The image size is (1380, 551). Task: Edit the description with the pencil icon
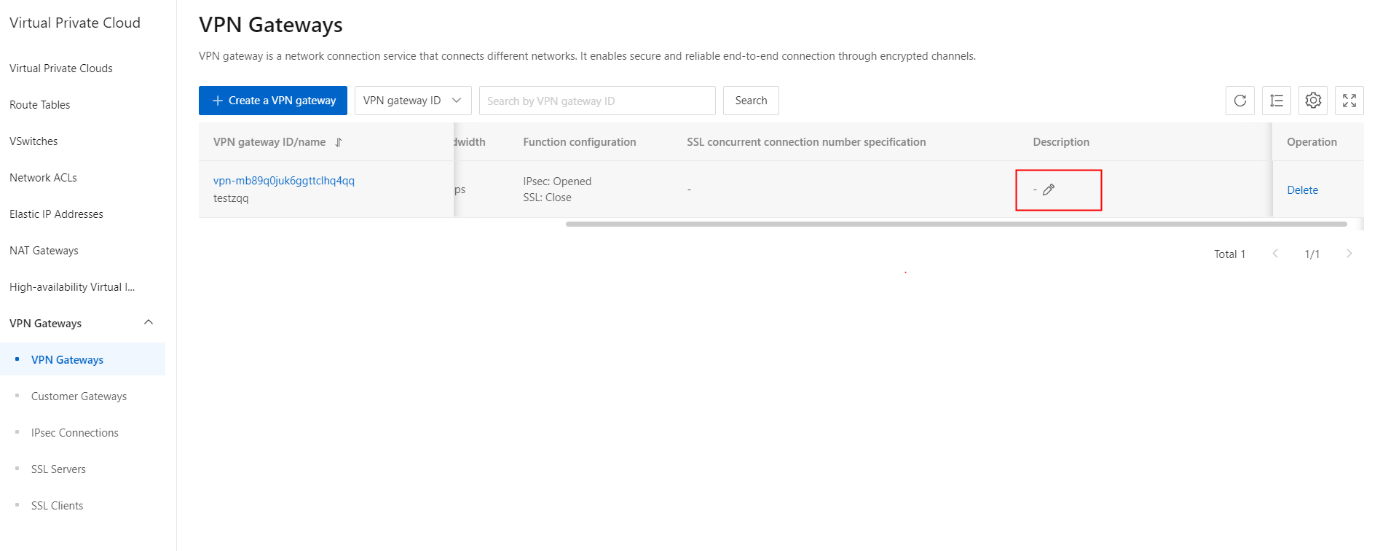point(1048,190)
